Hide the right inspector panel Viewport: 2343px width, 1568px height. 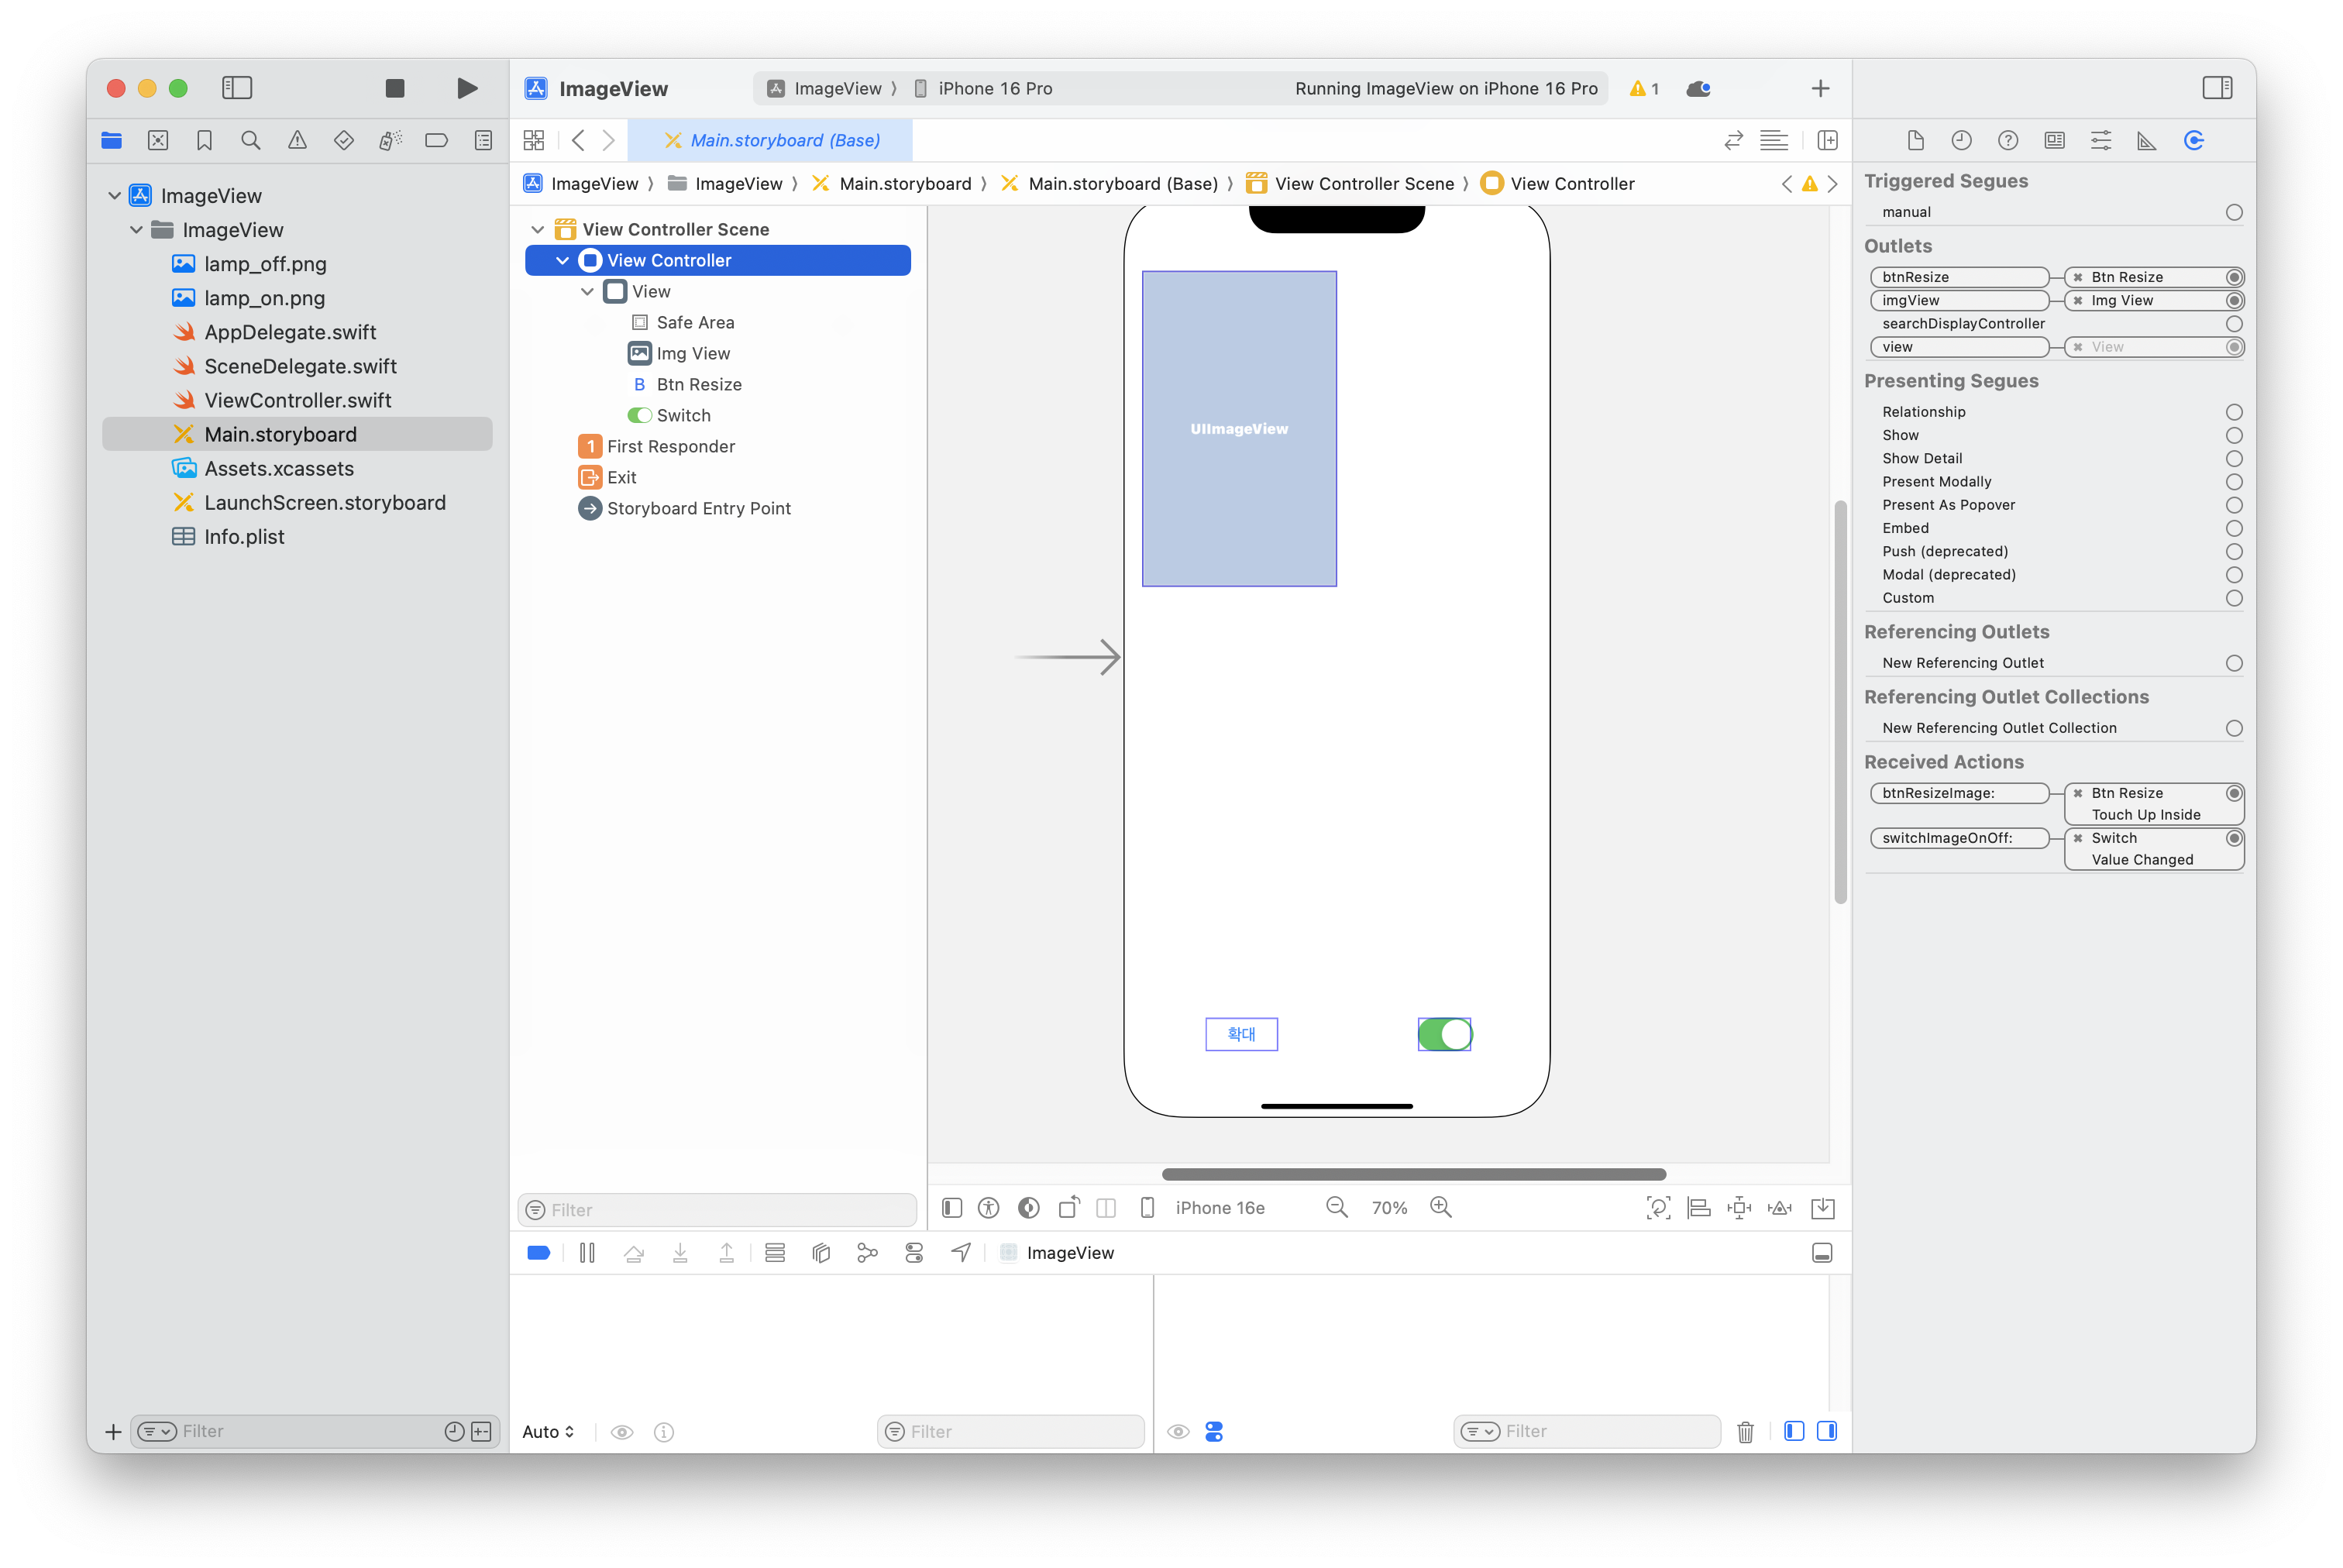coord(2216,88)
